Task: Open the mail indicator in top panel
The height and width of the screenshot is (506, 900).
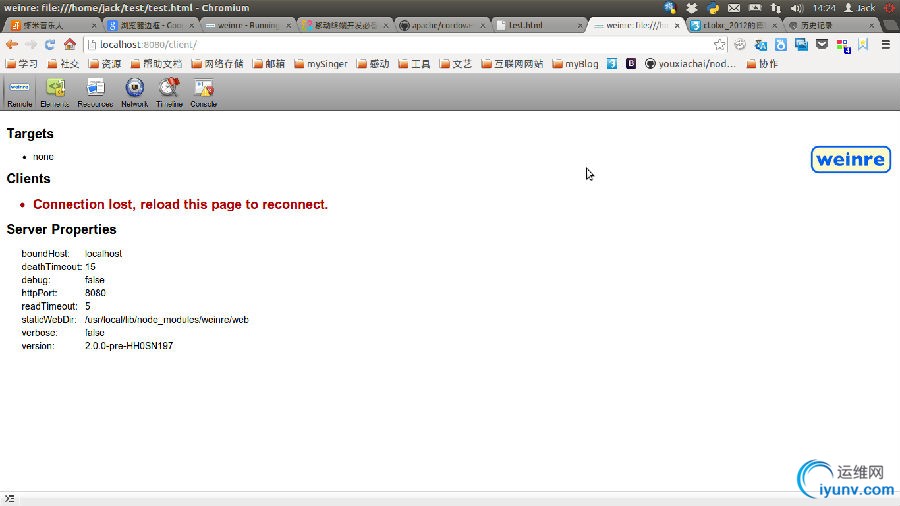Action: [x=734, y=7]
